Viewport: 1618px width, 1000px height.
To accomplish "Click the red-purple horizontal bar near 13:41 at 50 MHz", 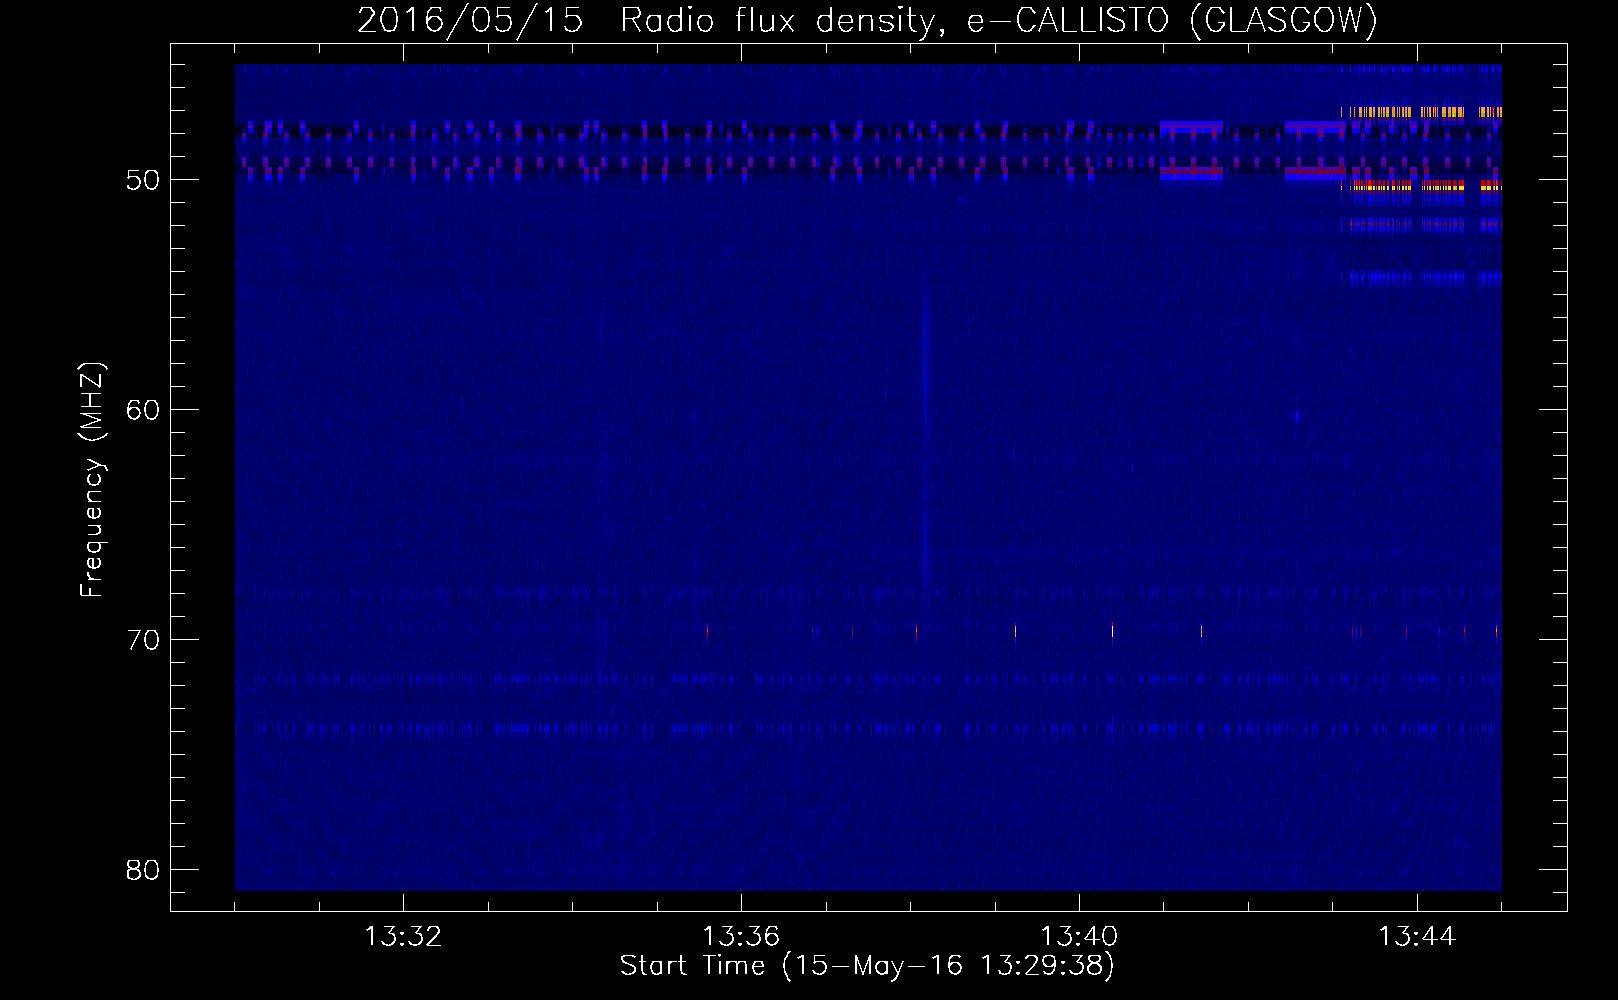I will point(1191,173).
